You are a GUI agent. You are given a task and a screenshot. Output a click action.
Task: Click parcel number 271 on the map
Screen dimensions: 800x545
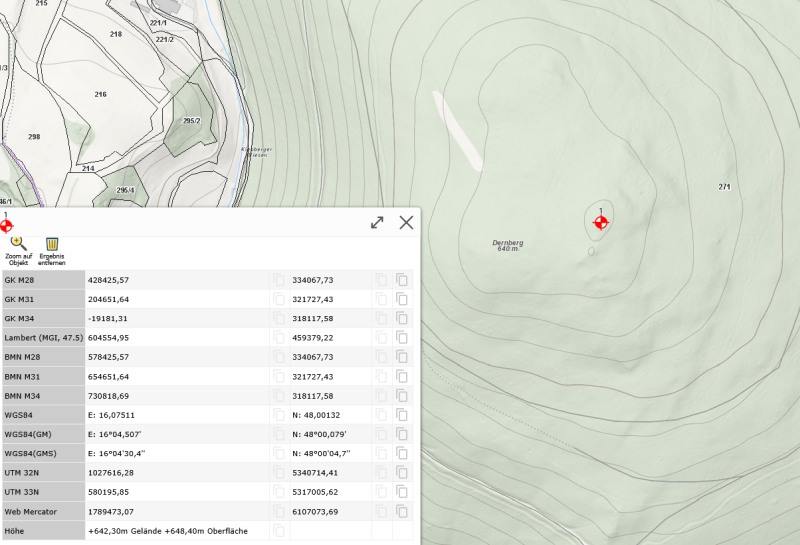(x=724, y=187)
